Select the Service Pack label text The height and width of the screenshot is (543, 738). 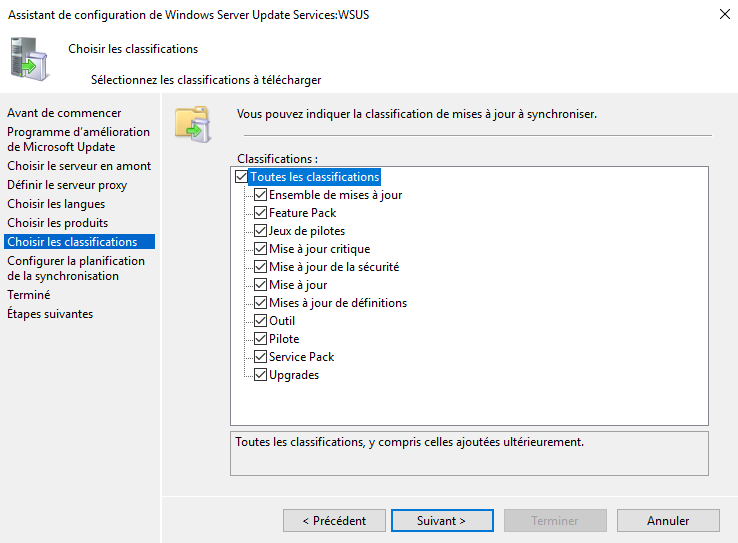pos(301,357)
